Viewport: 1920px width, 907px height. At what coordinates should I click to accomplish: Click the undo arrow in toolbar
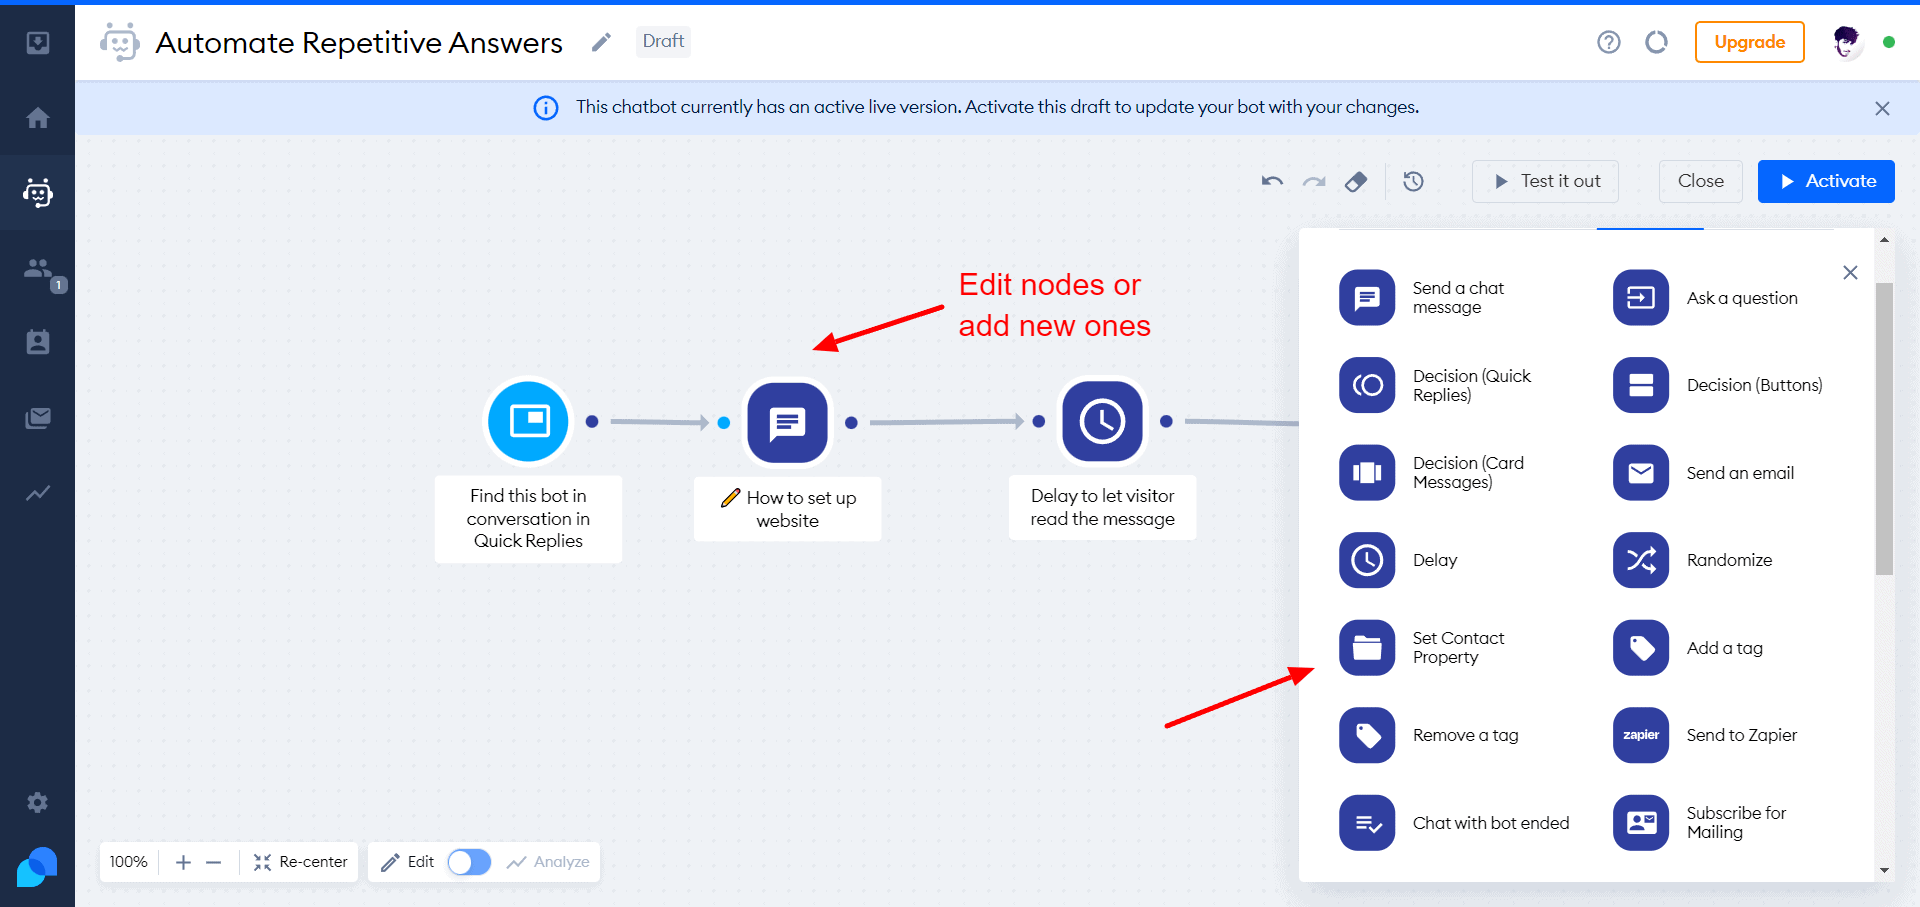[x=1272, y=181]
